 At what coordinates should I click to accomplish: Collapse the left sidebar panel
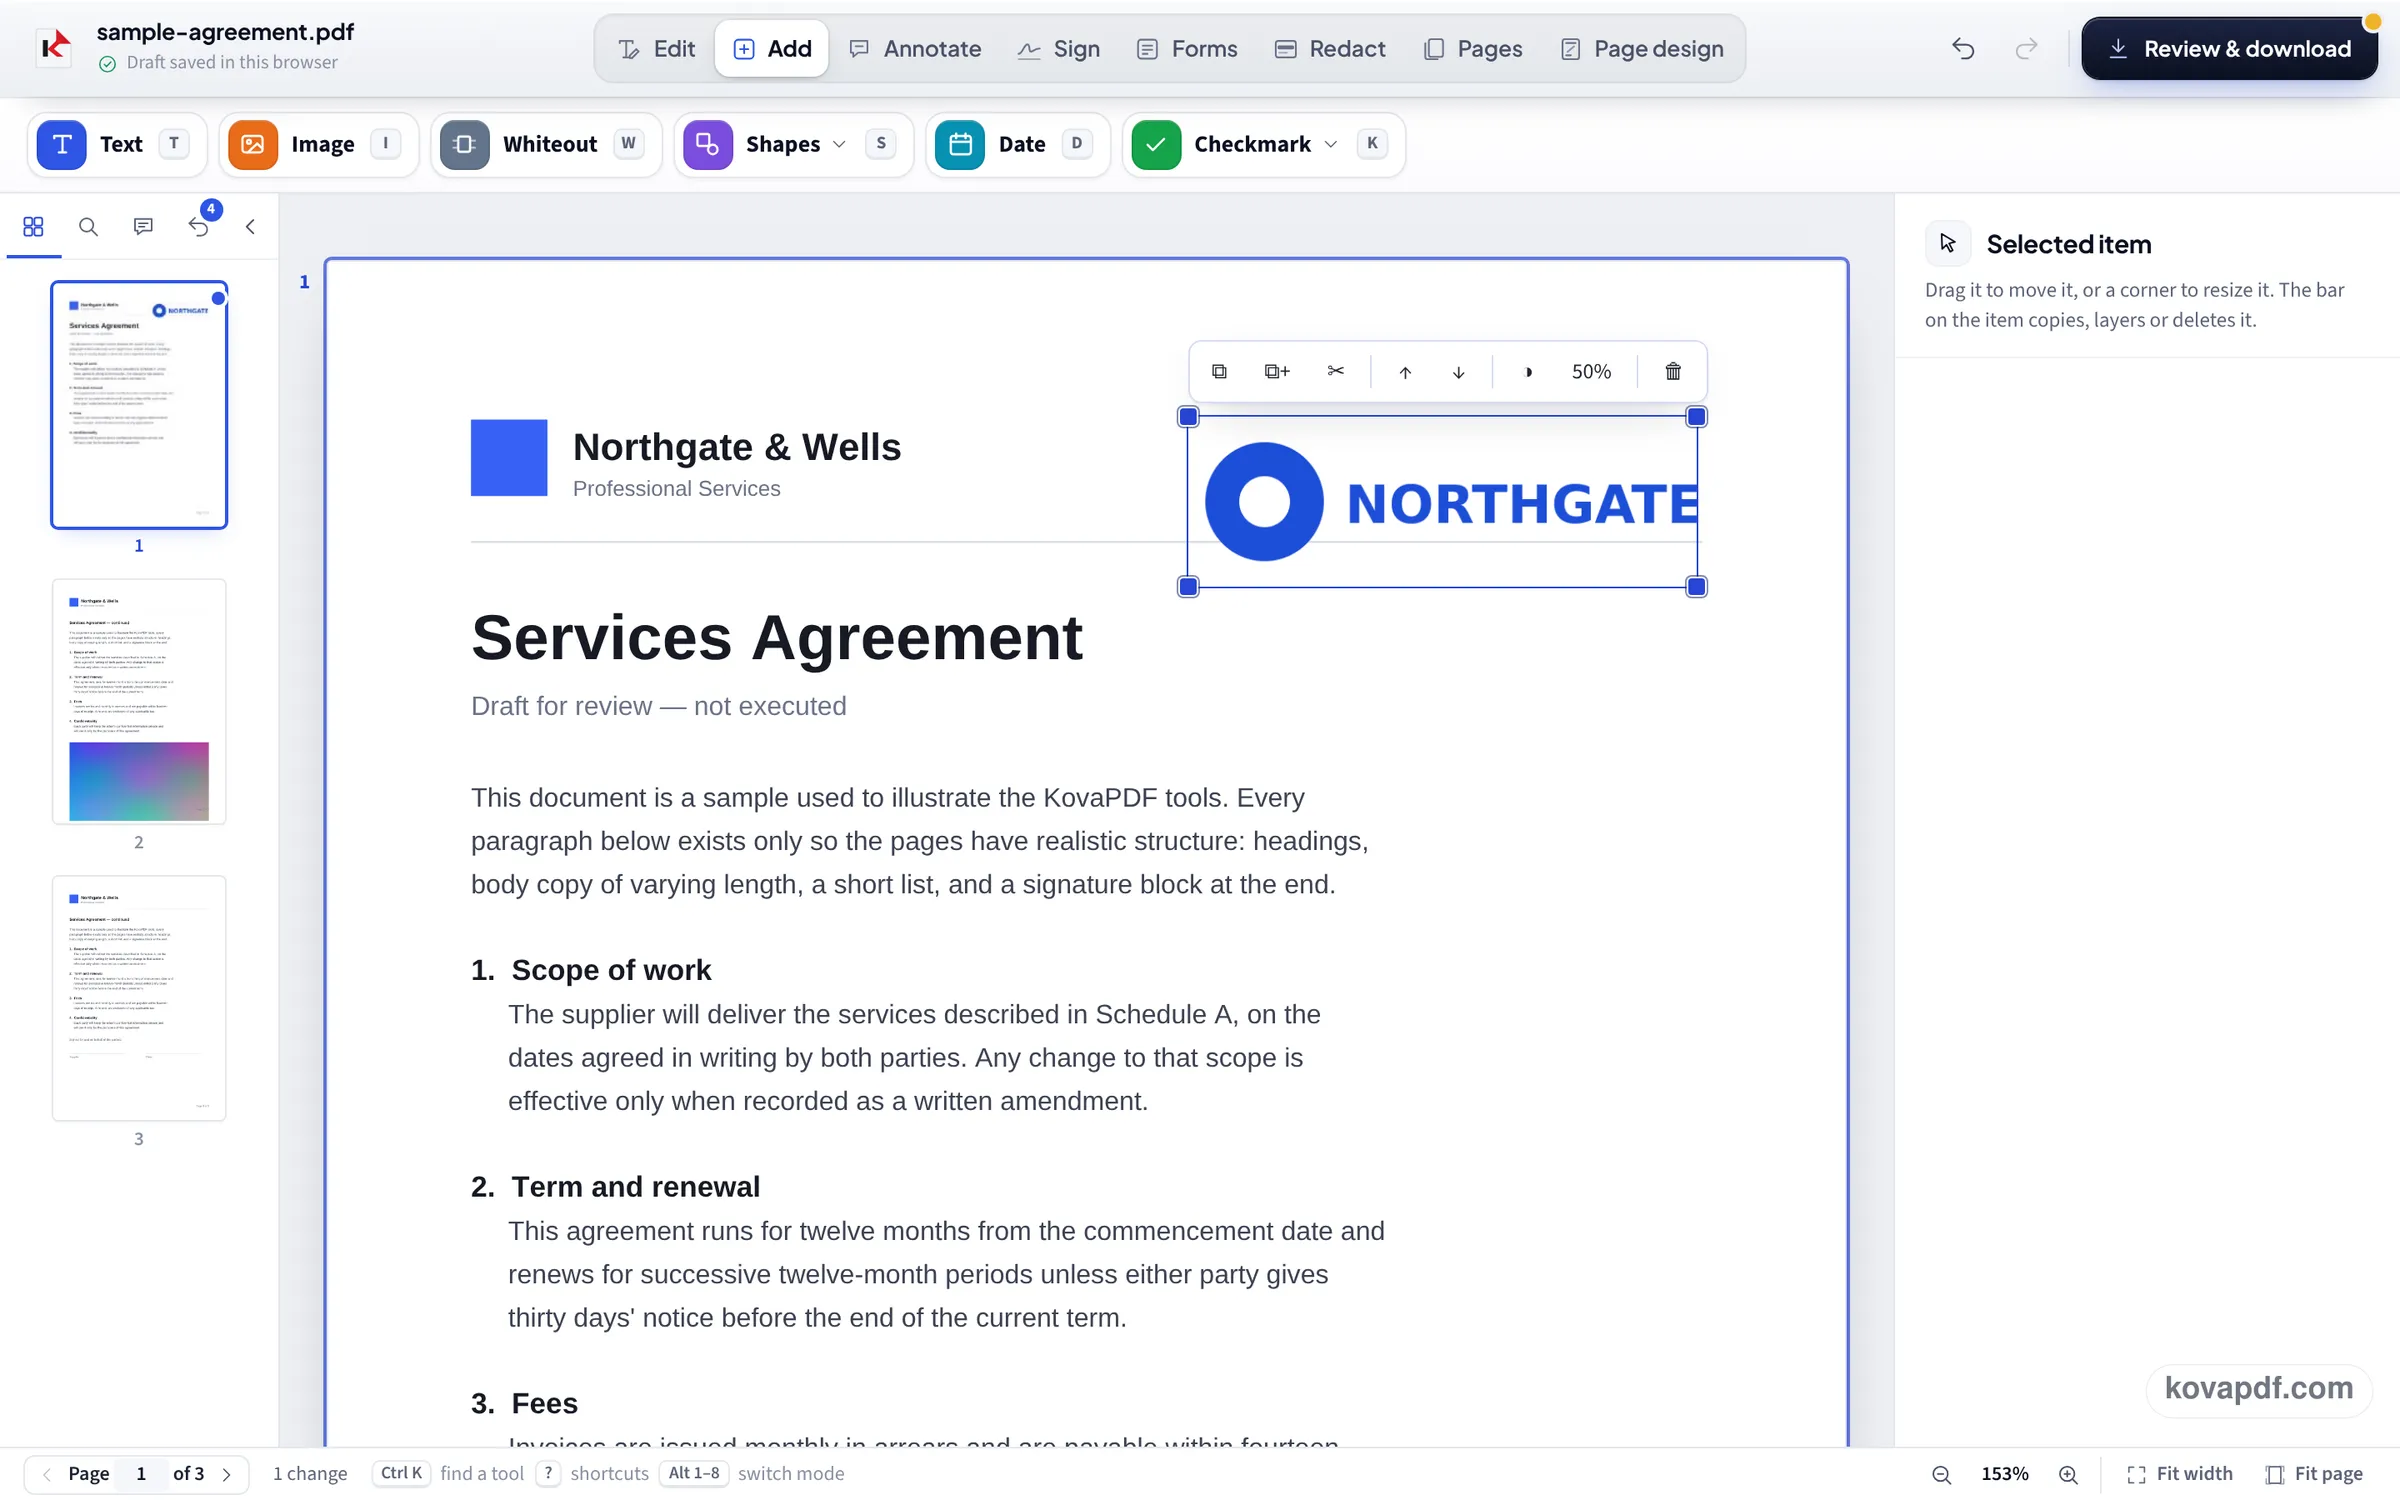(250, 227)
